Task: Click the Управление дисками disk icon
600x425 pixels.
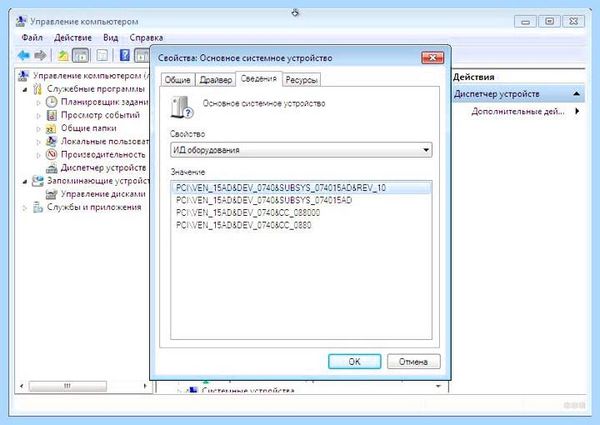Action: pos(51,194)
